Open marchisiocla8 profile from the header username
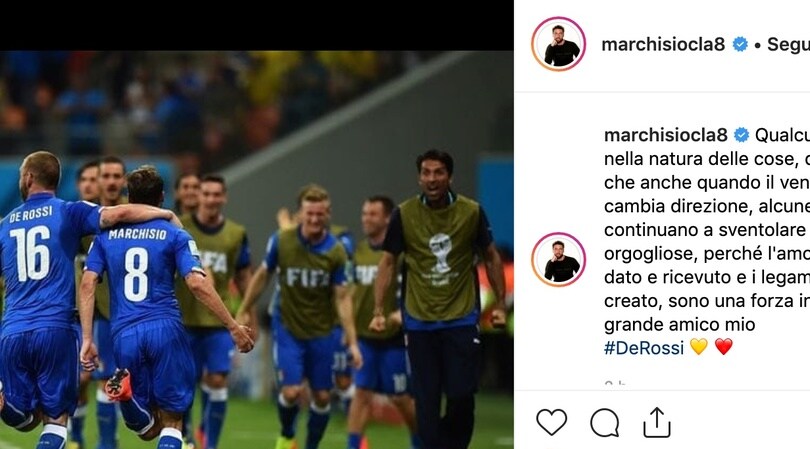This screenshot has width=810, height=449. click(x=663, y=44)
